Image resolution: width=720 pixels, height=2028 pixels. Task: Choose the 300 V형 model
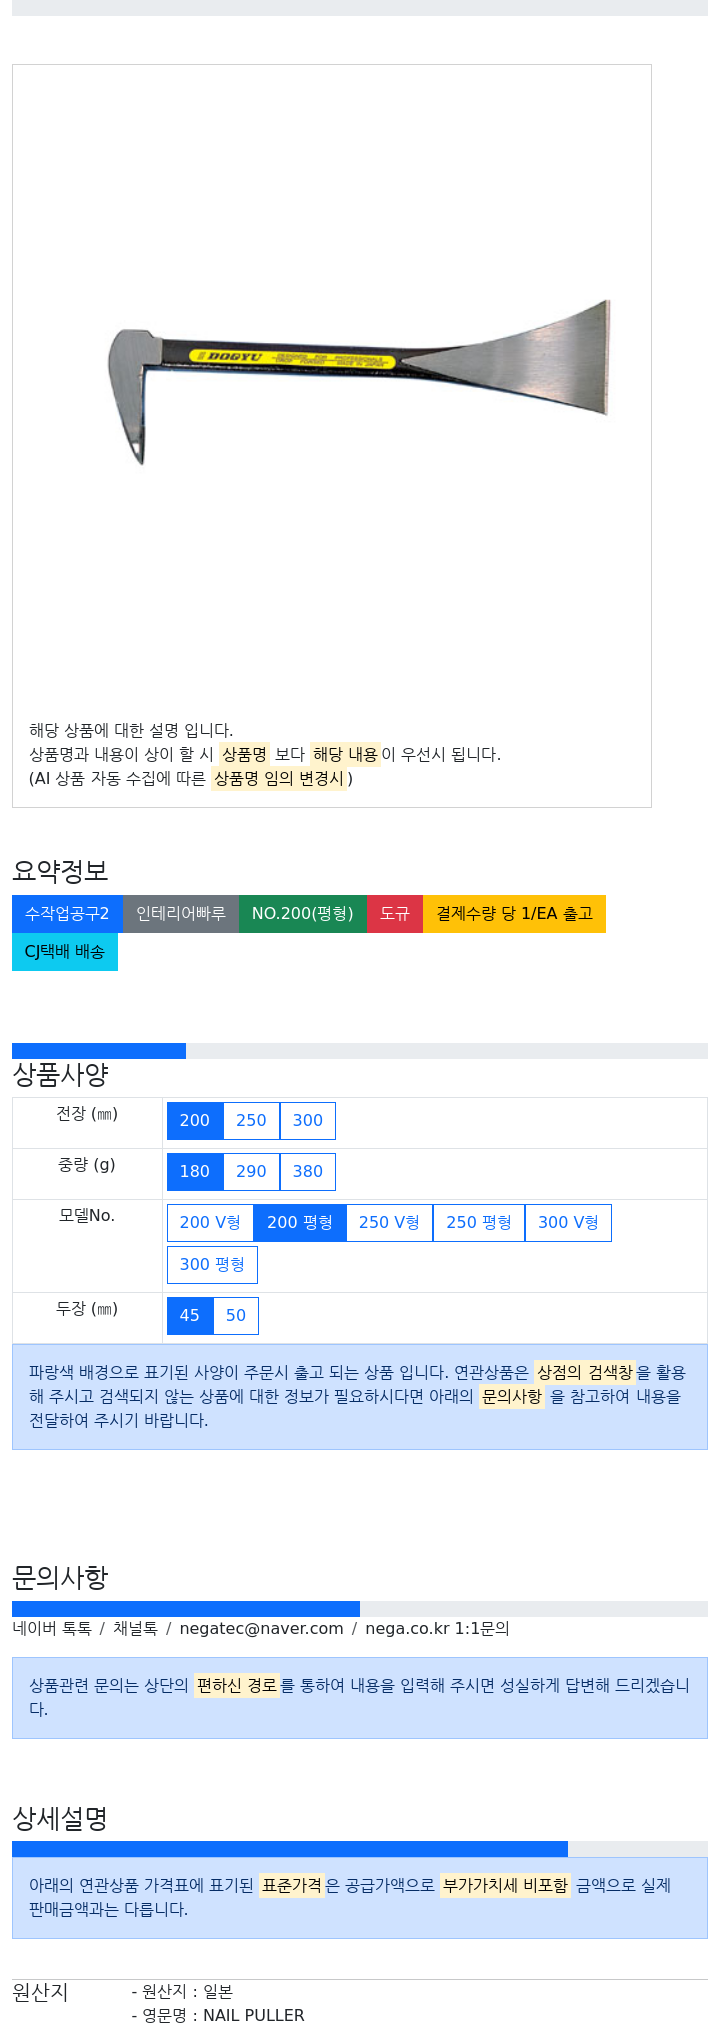pos(568,1223)
